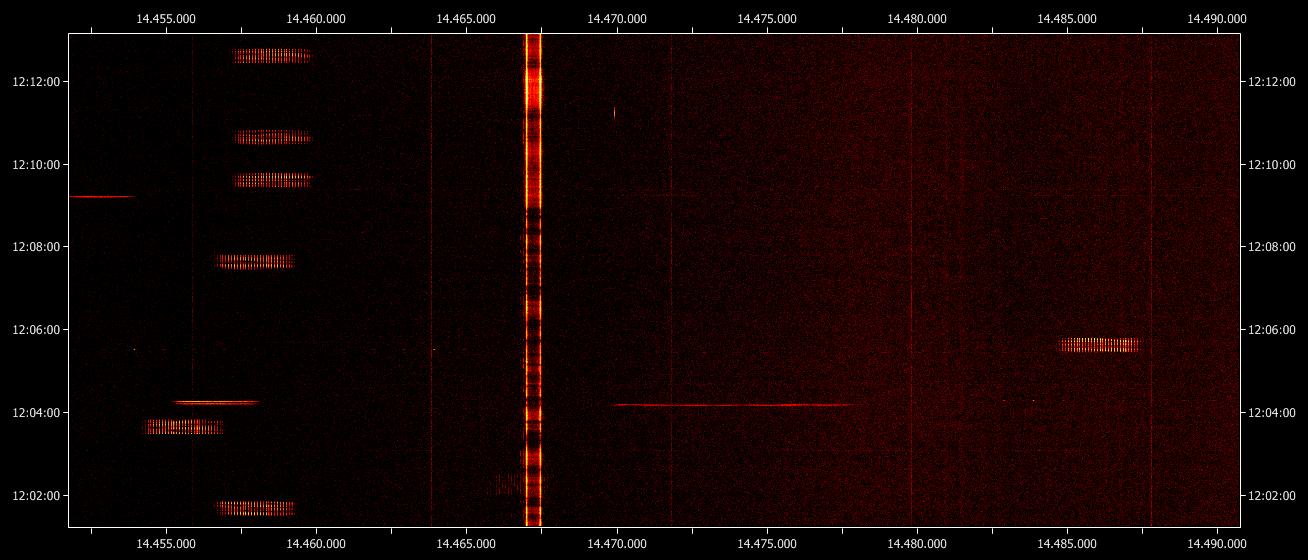
Task: Click the 14.458 MHz burst signal just above 12:10:00
Action: pos(273,138)
